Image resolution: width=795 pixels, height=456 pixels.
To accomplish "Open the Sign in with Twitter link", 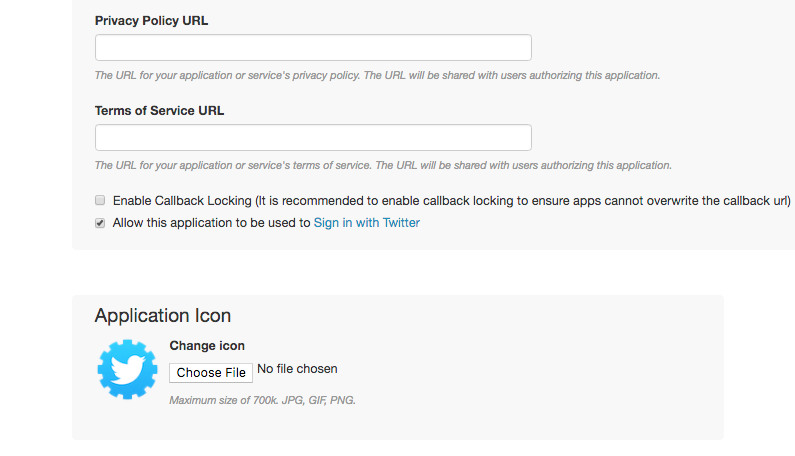I will pos(367,223).
